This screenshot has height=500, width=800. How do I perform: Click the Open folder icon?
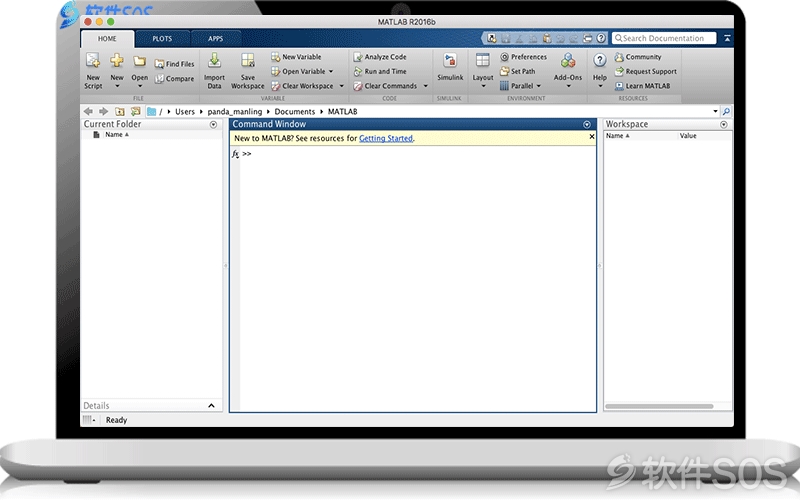(139, 62)
